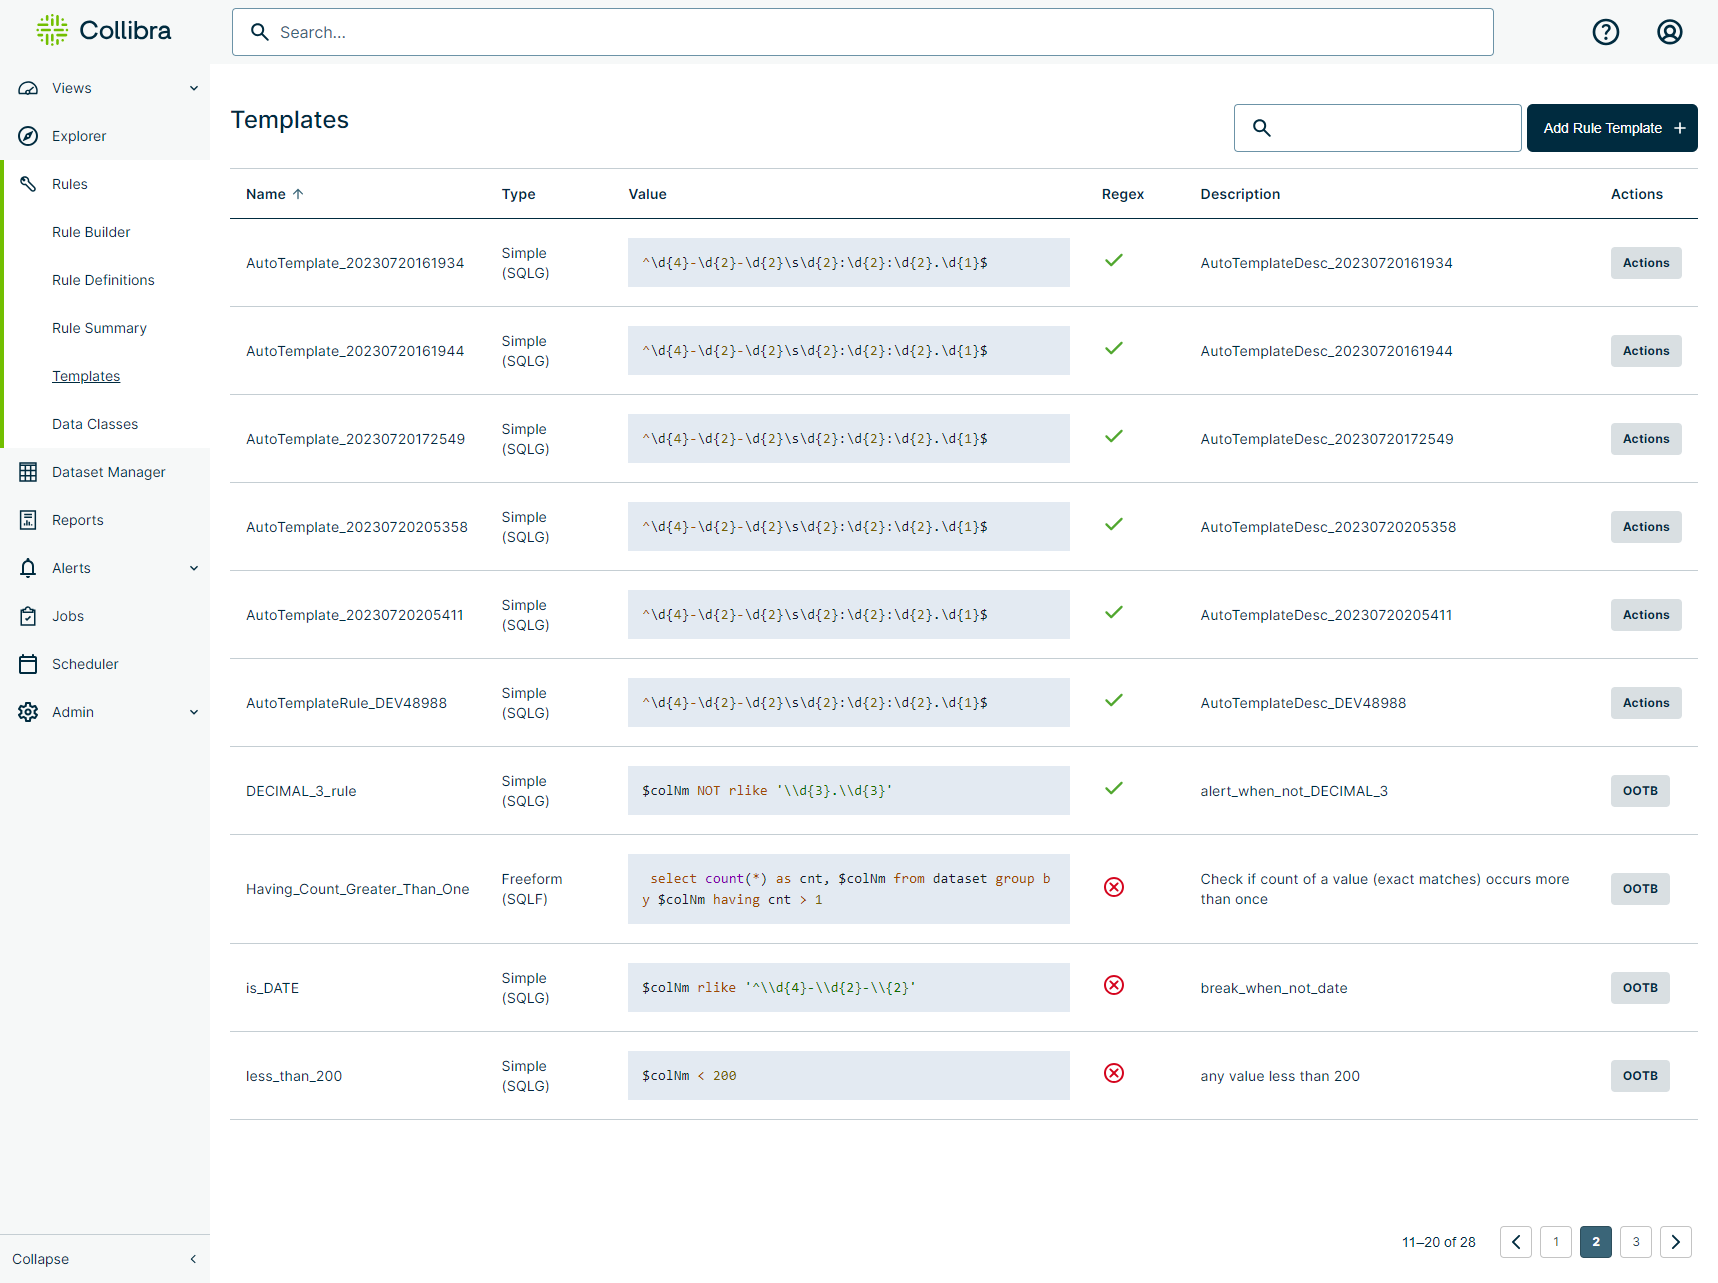This screenshot has height=1283, width=1718.
Task: Open Dataset Manager from the sidebar
Action: pyautogui.click(x=109, y=472)
